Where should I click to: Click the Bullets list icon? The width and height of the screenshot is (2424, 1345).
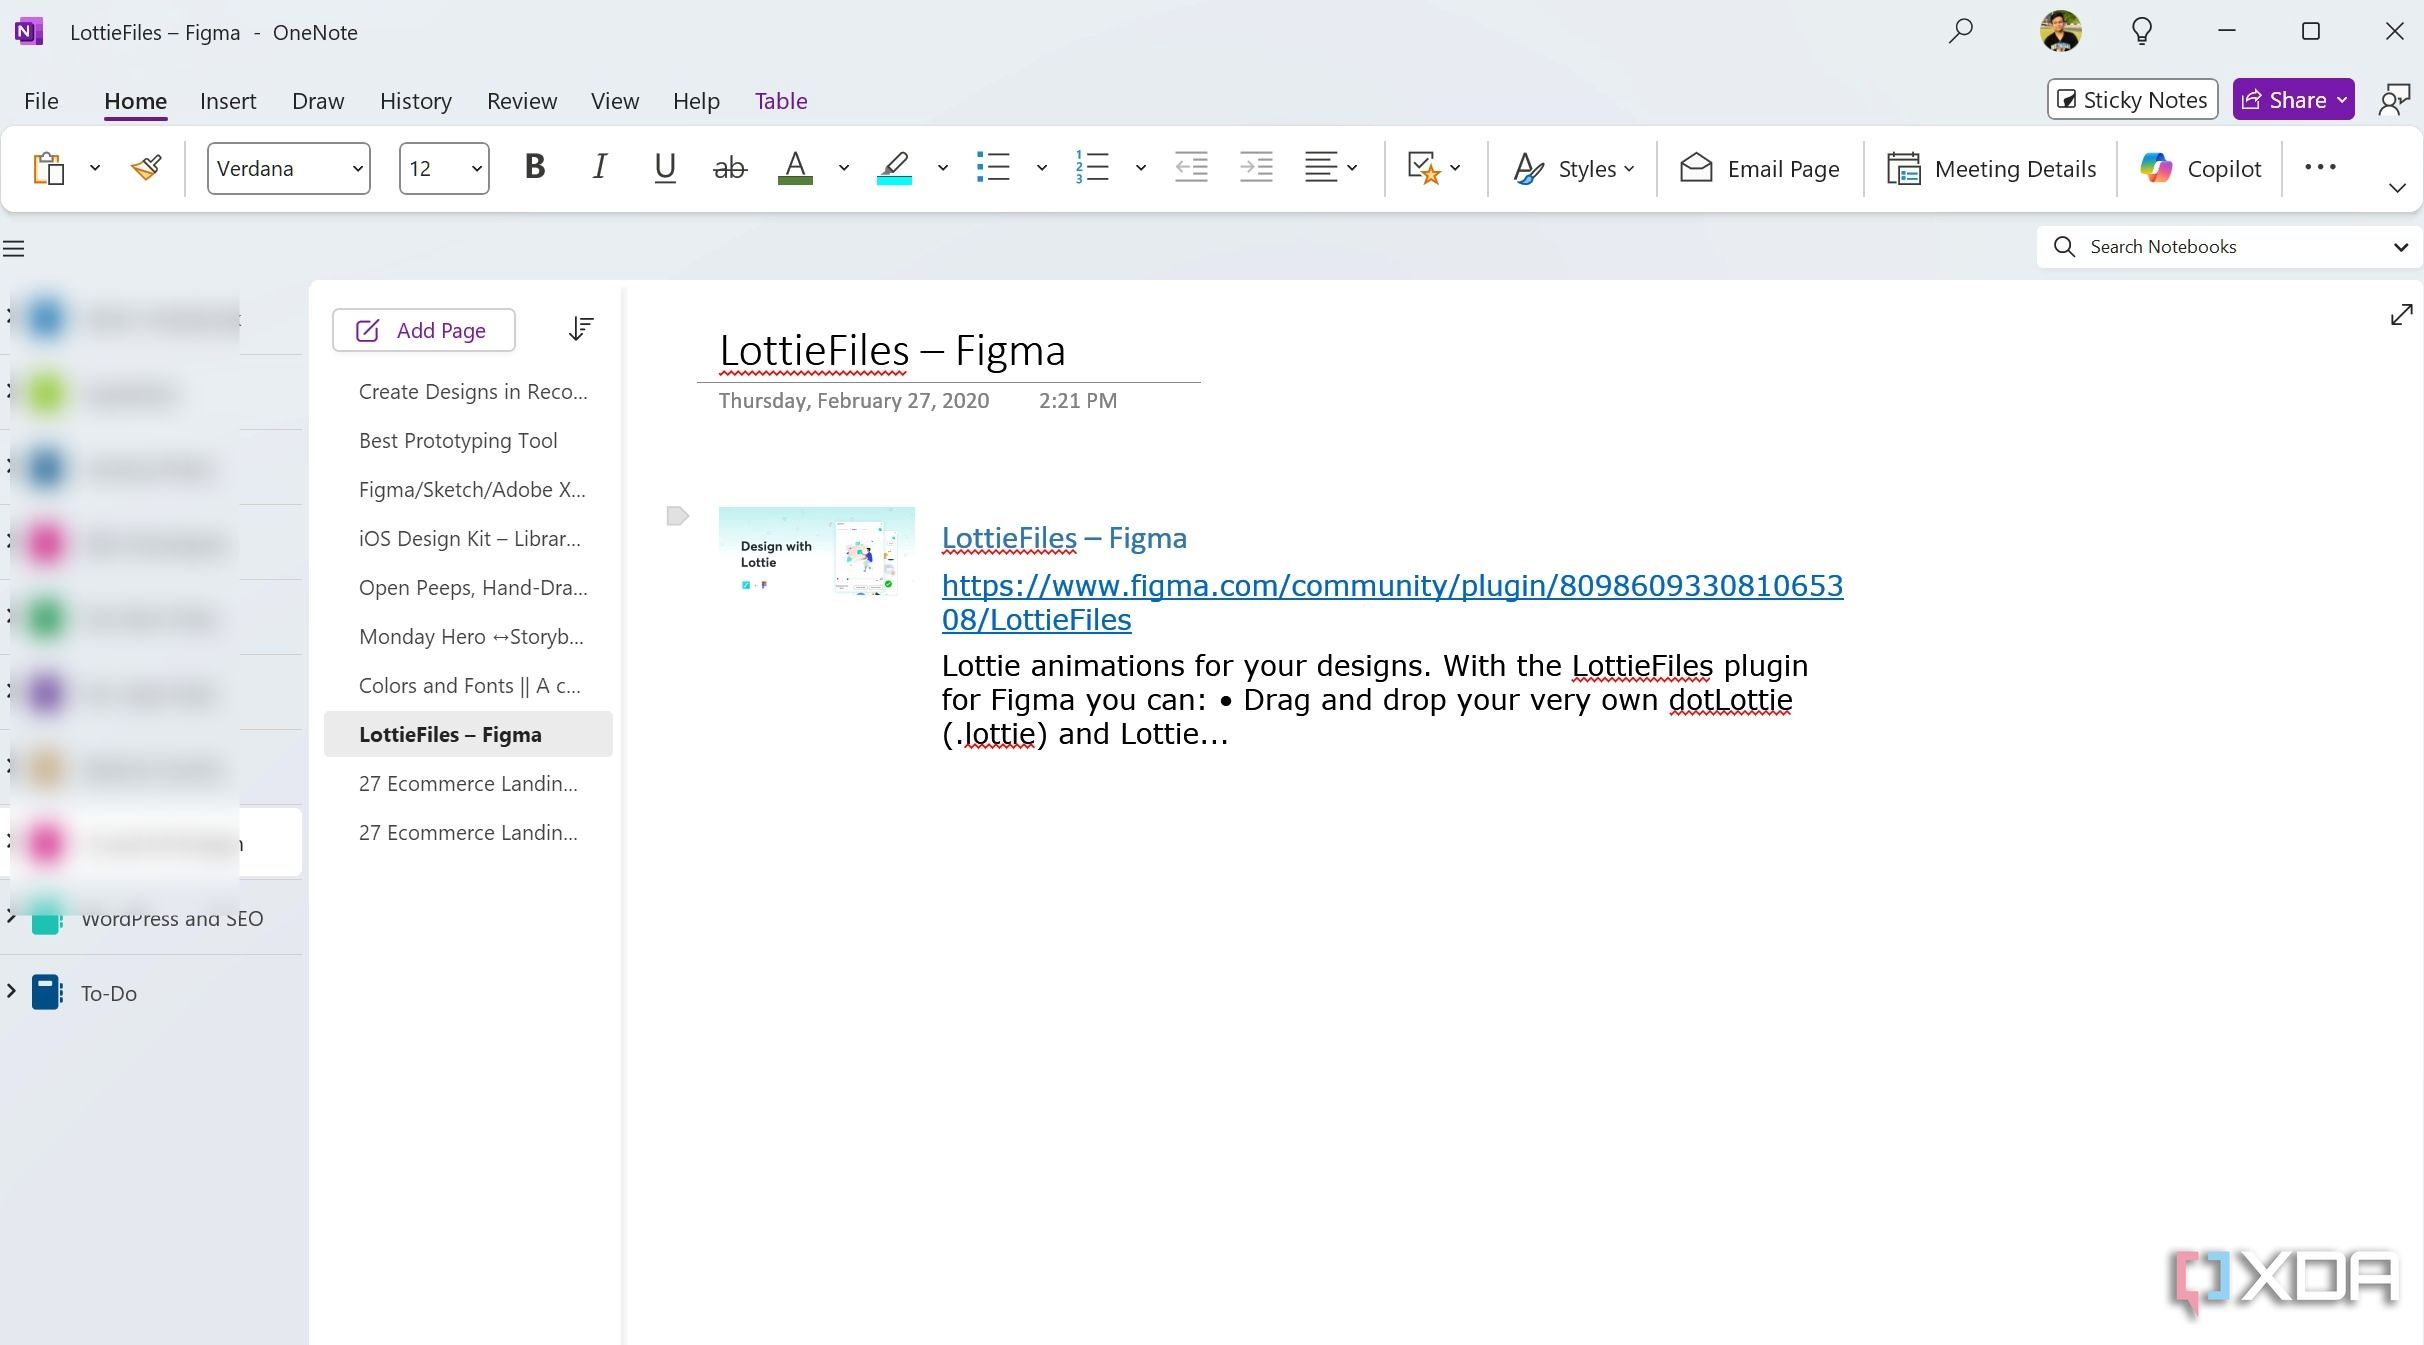pyautogui.click(x=993, y=167)
